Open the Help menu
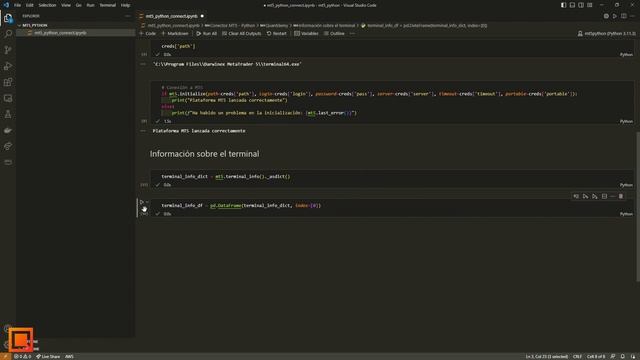Screen dimensions: 640x360 coord(125,5)
